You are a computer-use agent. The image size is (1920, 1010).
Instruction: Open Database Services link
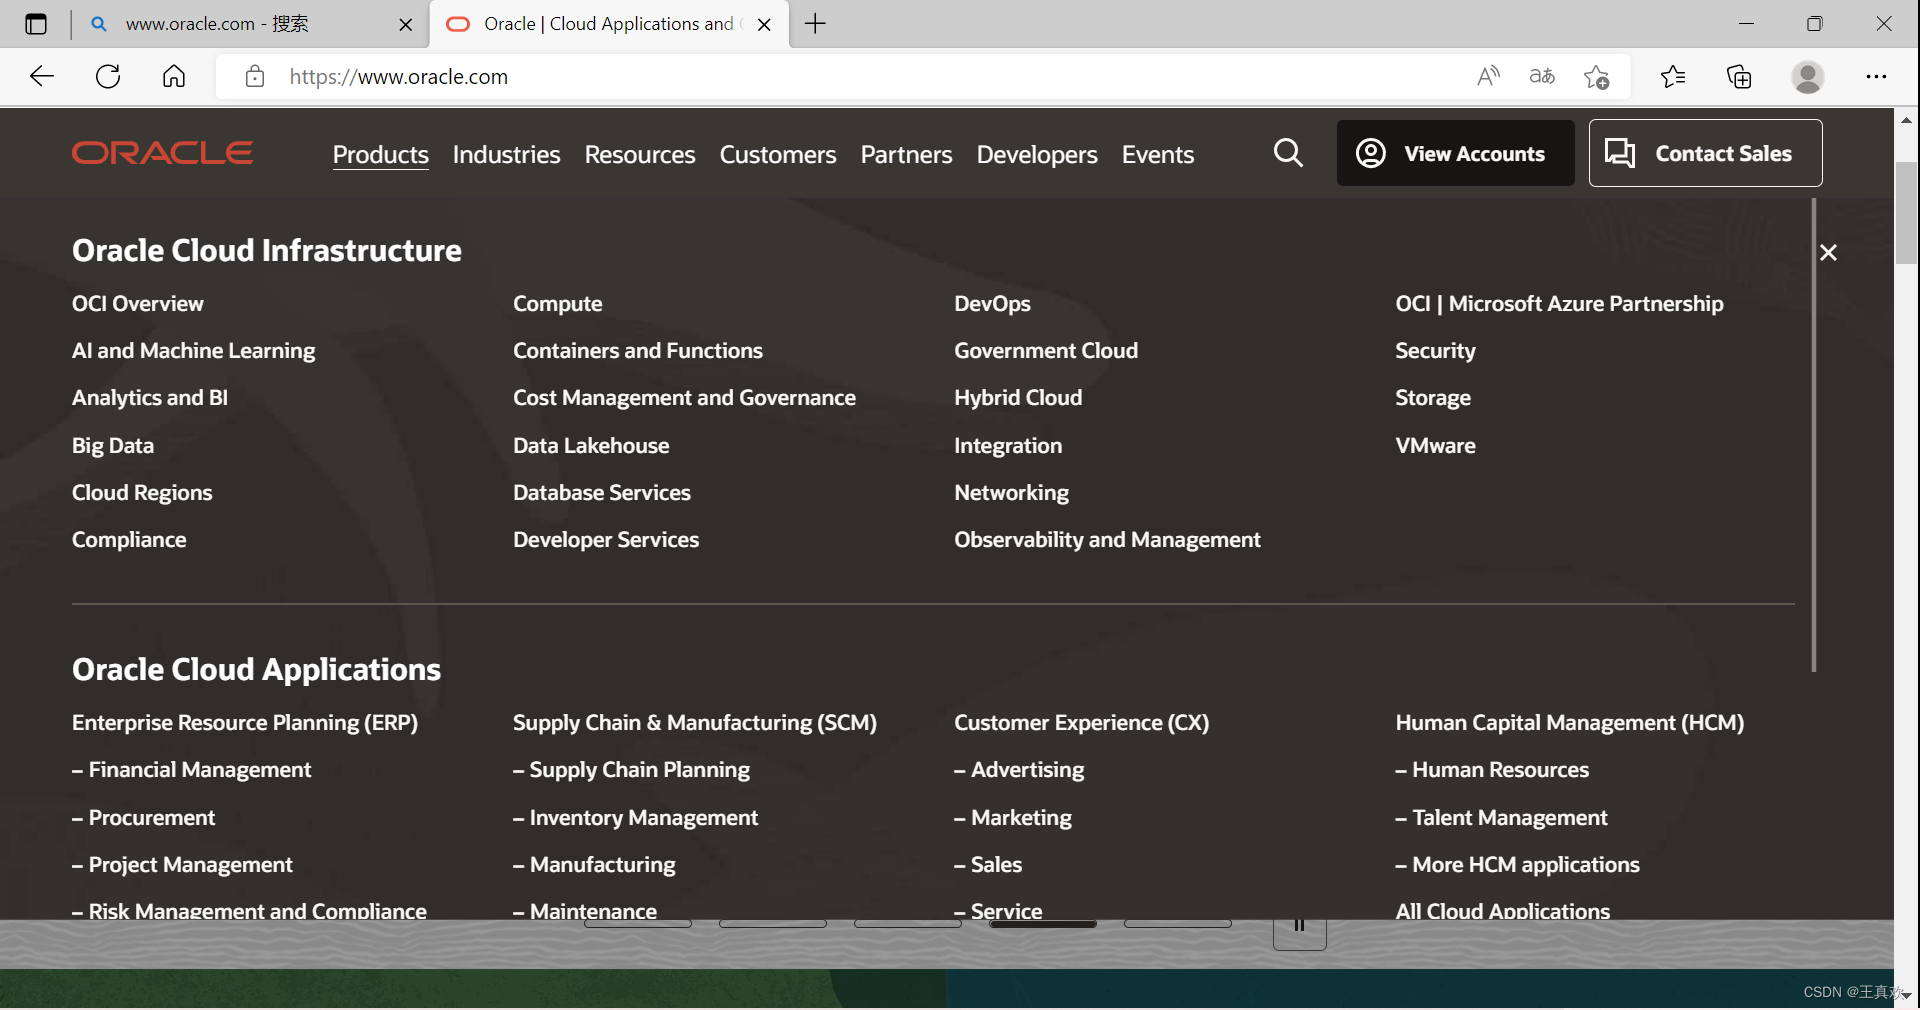point(602,493)
